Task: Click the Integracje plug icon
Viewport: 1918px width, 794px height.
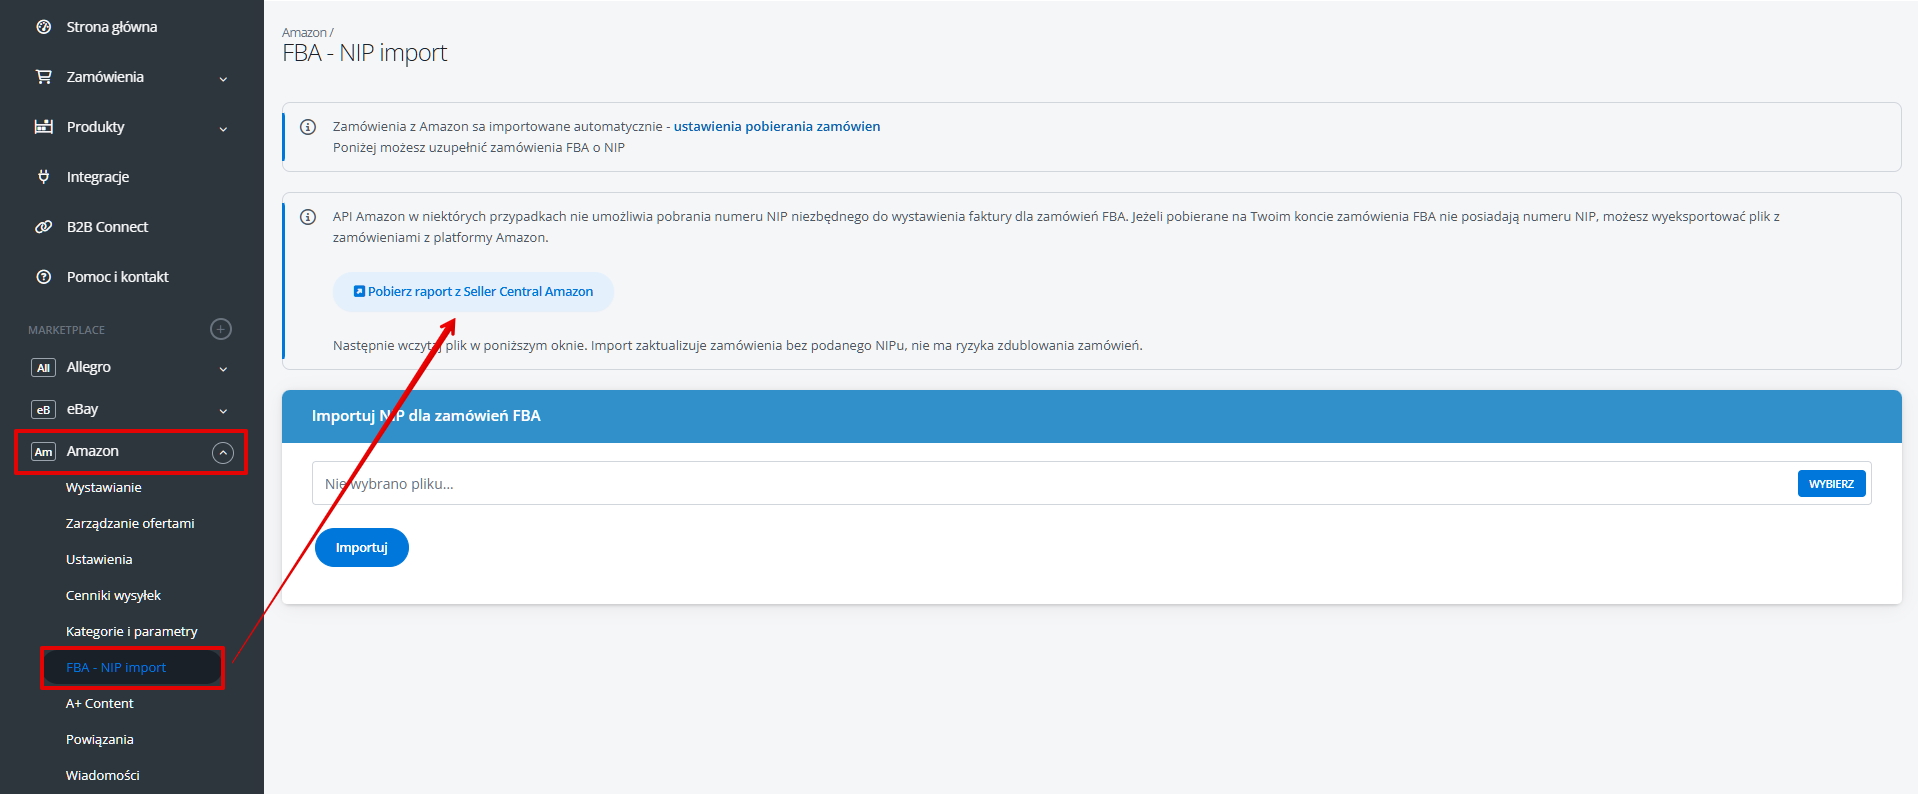Action: (x=44, y=177)
